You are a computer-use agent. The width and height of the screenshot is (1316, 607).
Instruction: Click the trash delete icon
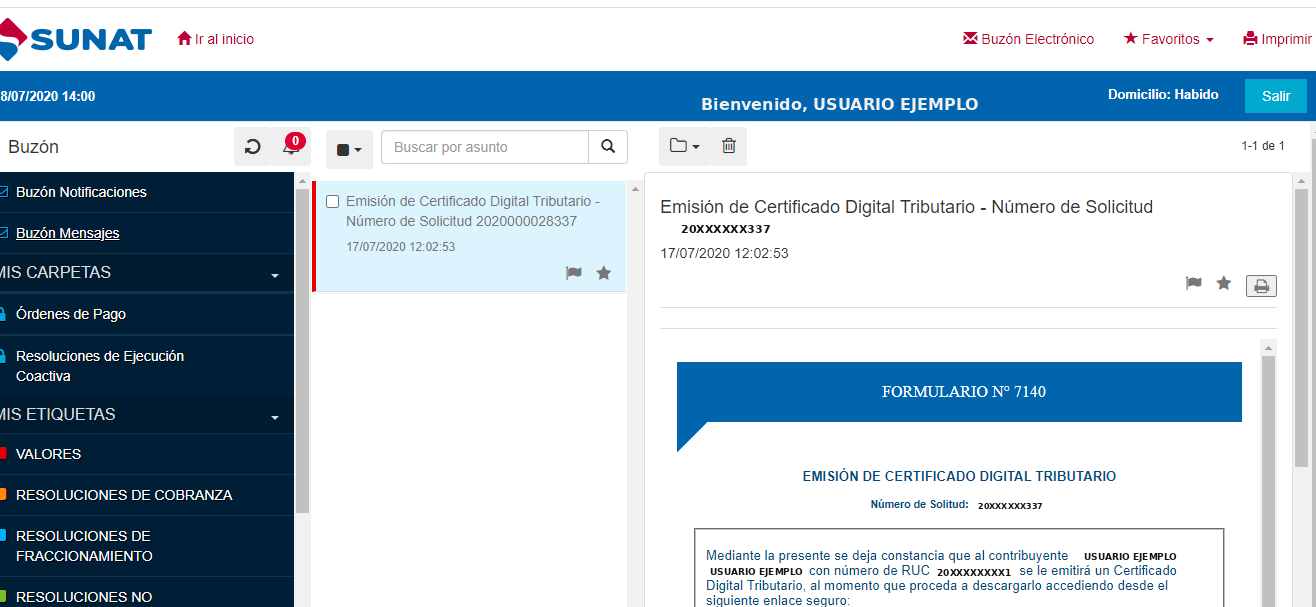tap(729, 146)
